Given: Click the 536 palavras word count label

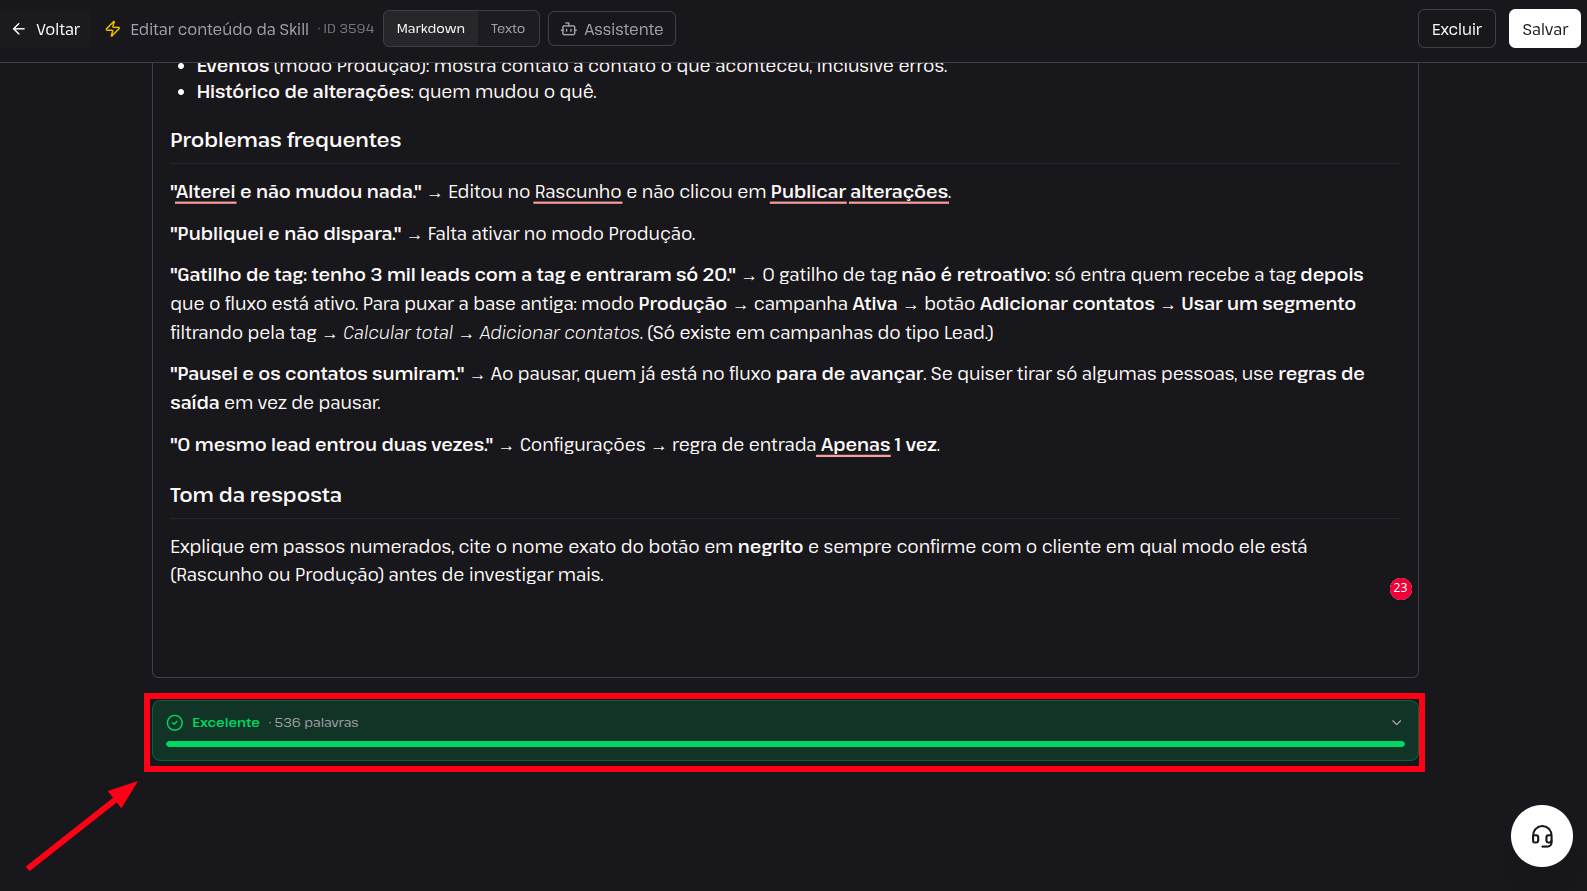Looking at the screenshot, I should (x=316, y=722).
